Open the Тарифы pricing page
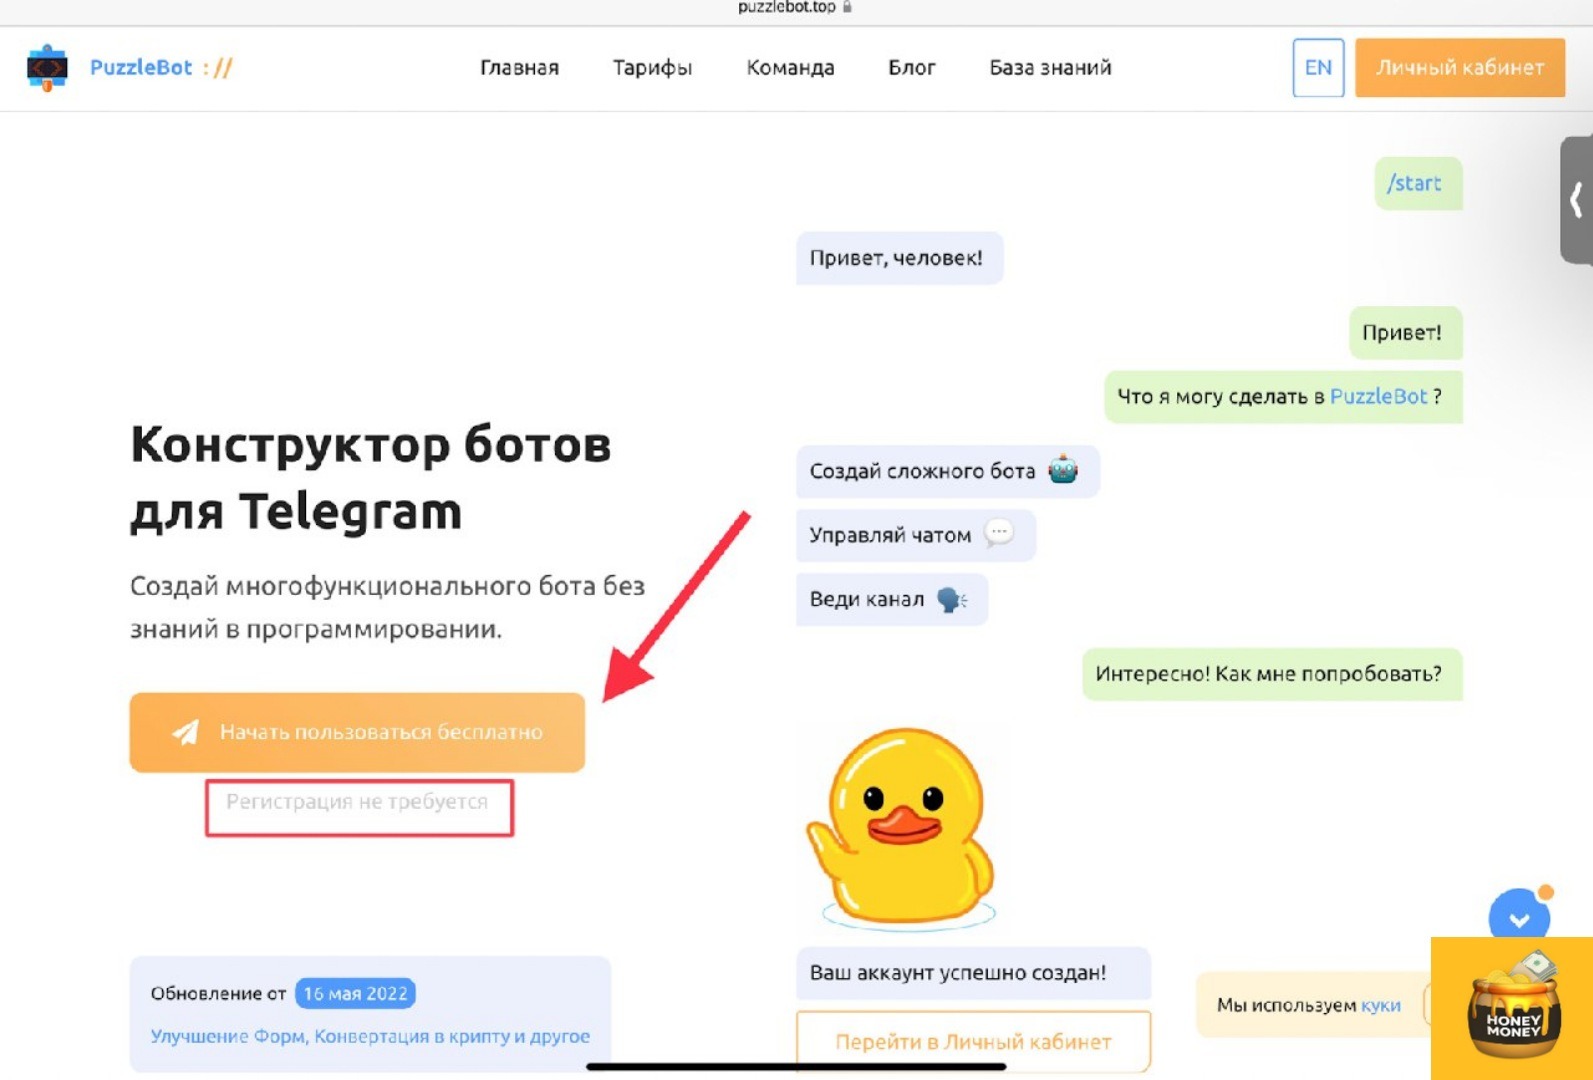1593x1080 pixels. coord(652,68)
